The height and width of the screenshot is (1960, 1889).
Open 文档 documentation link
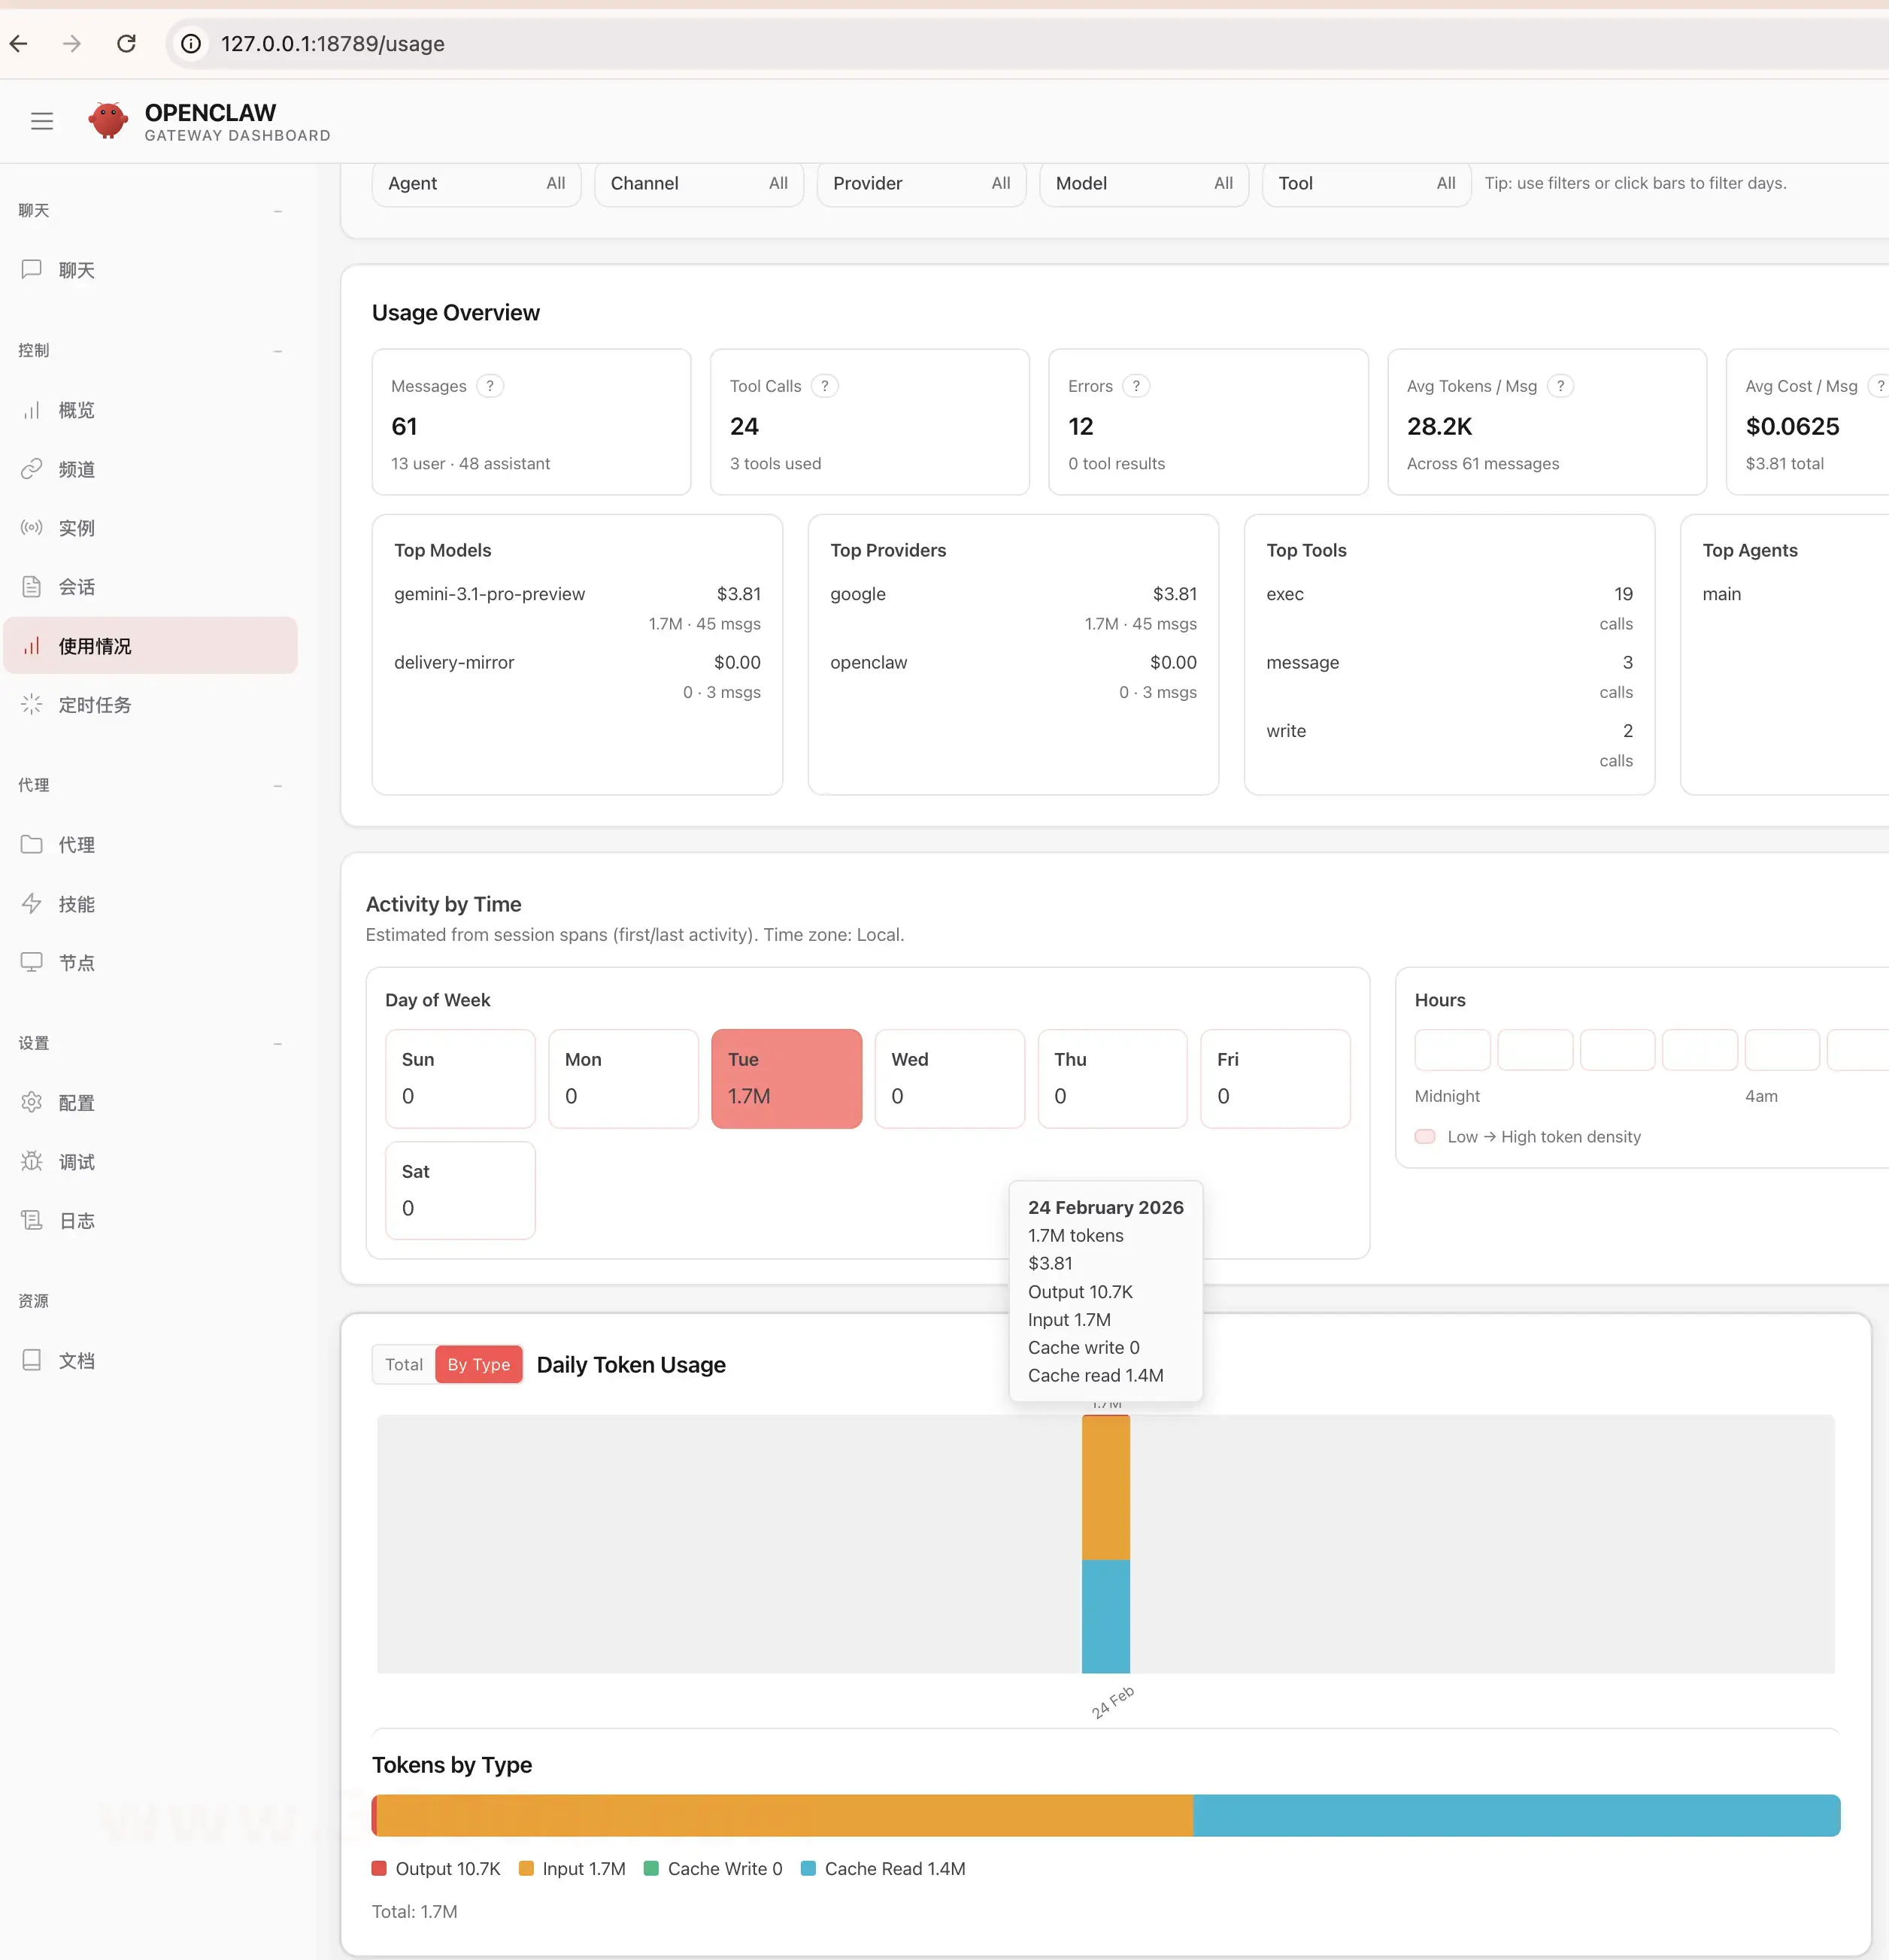(x=76, y=1360)
